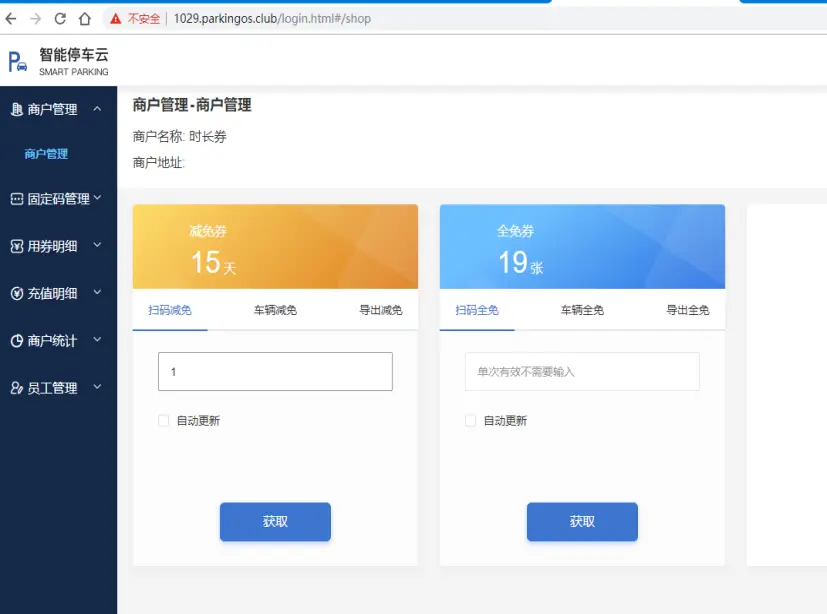Open the 商户管理 submenu link
This screenshot has width=827, height=614.
(x=47, y=154)
